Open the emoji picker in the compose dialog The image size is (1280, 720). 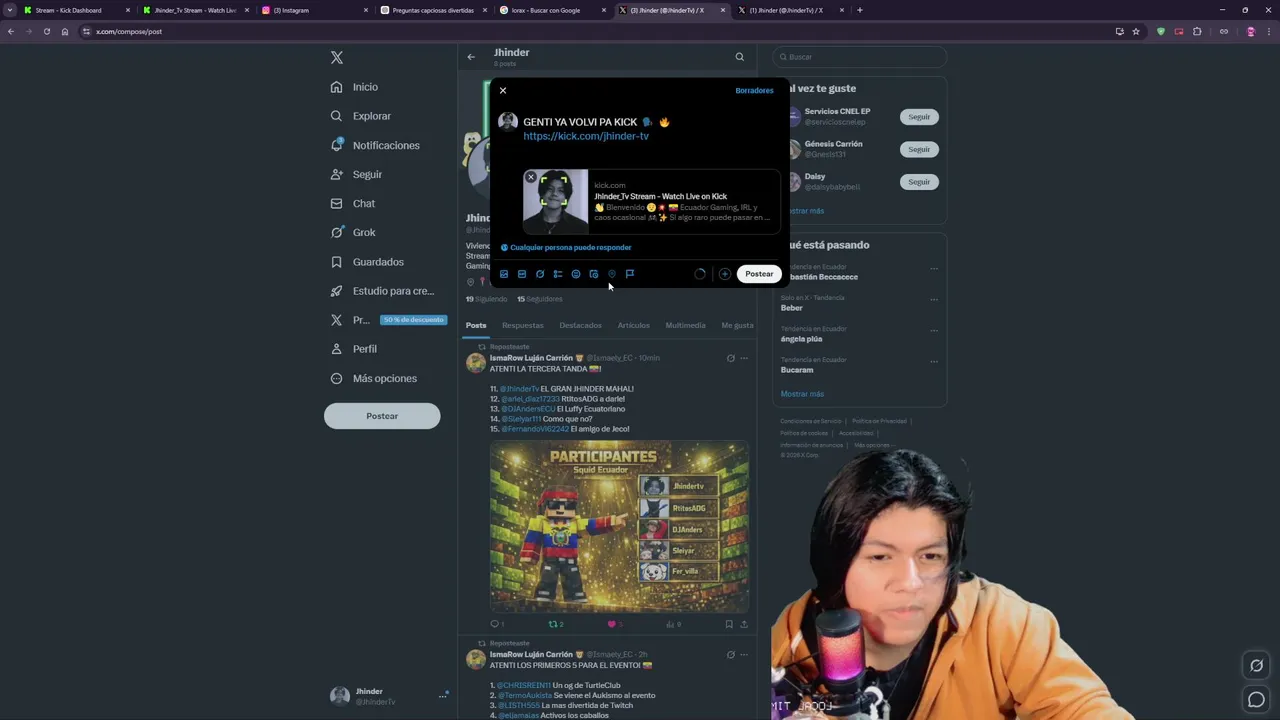pyautogui.click(x=576, y=274)
